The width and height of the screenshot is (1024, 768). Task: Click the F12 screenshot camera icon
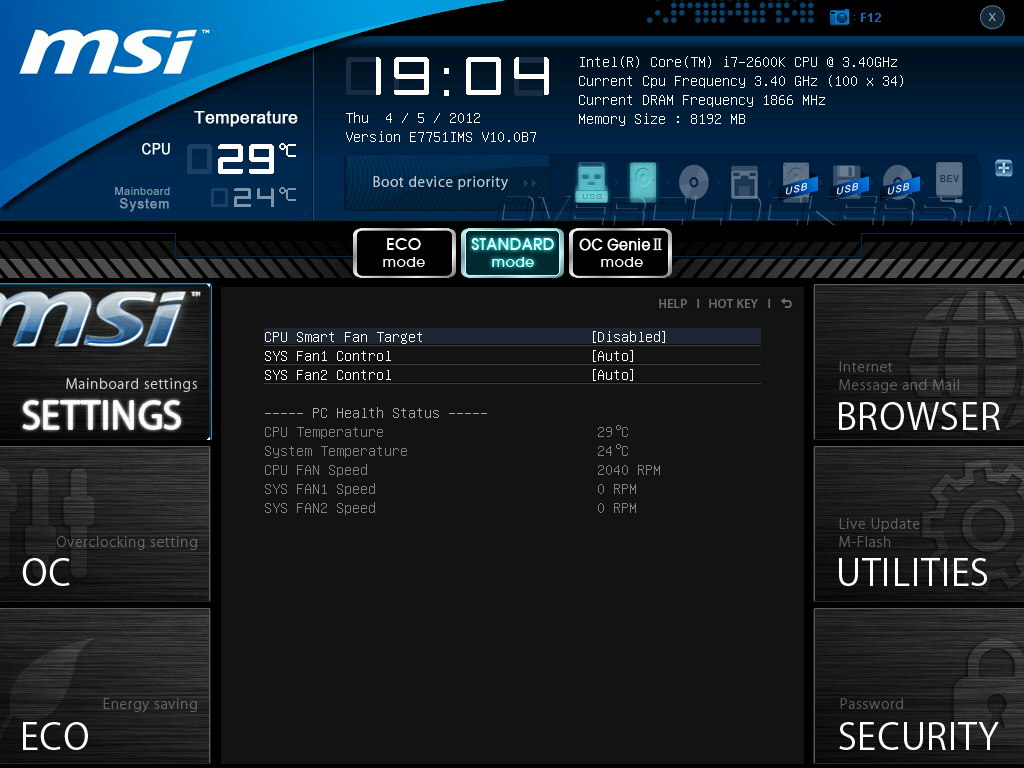[x=839, y=17]
